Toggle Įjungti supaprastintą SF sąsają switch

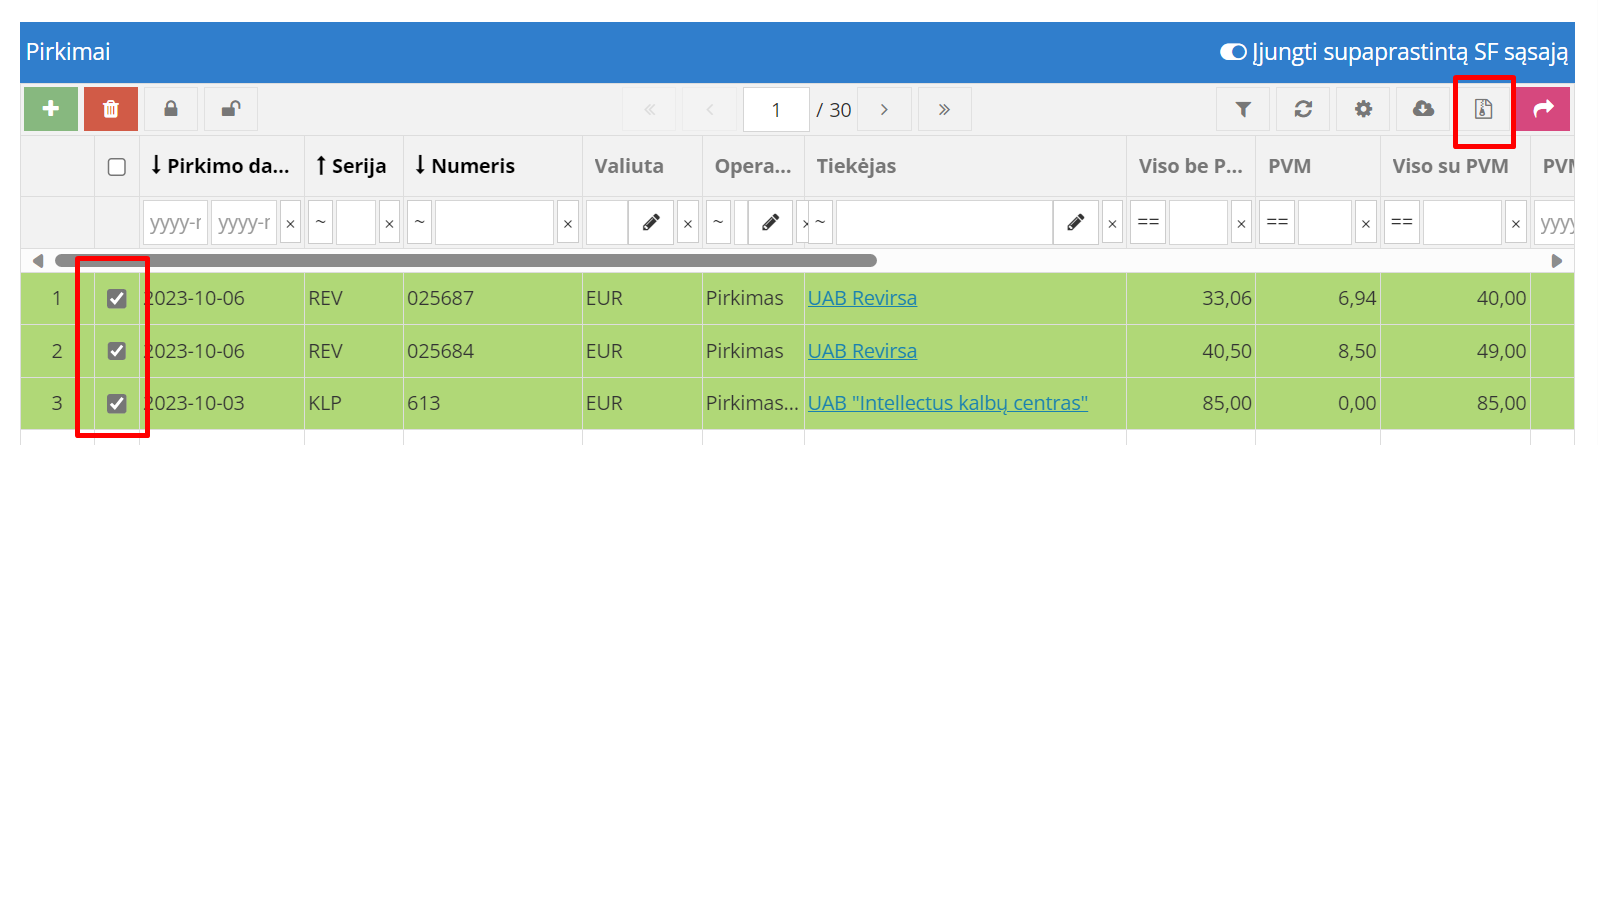[x=1233, y=52]
